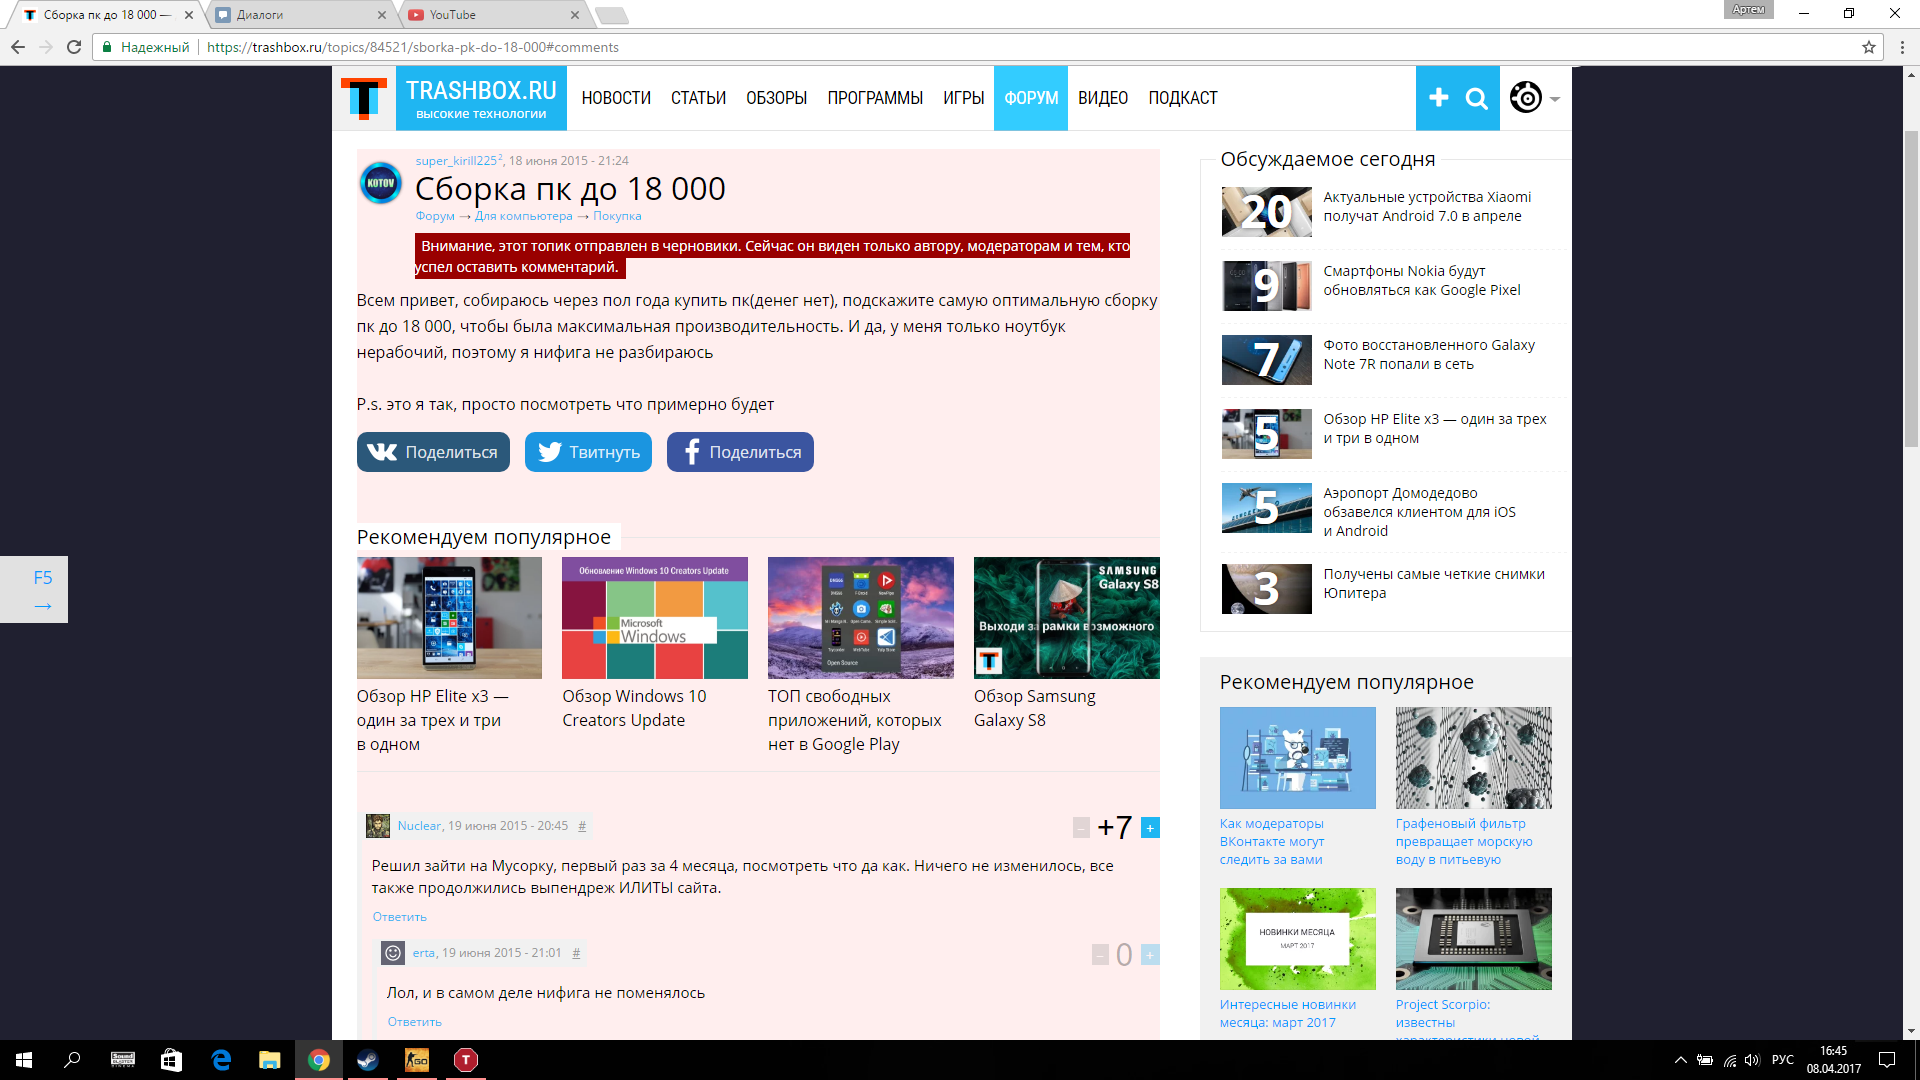
Task: Open the Windows Start menu
Action: pos(24,1060)
